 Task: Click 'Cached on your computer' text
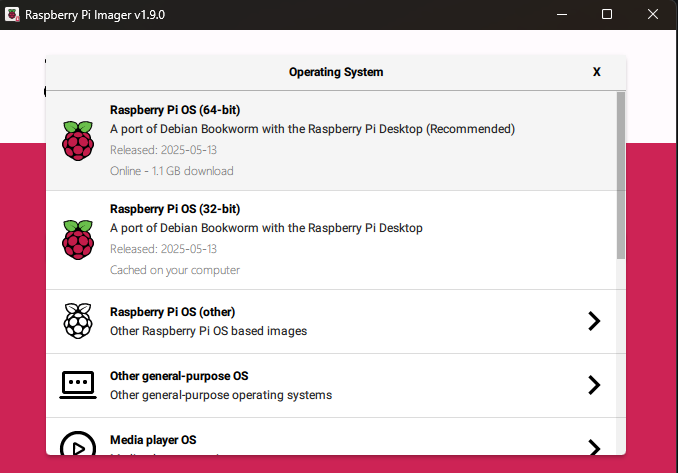pyautogui.click(x=175, y=270)
